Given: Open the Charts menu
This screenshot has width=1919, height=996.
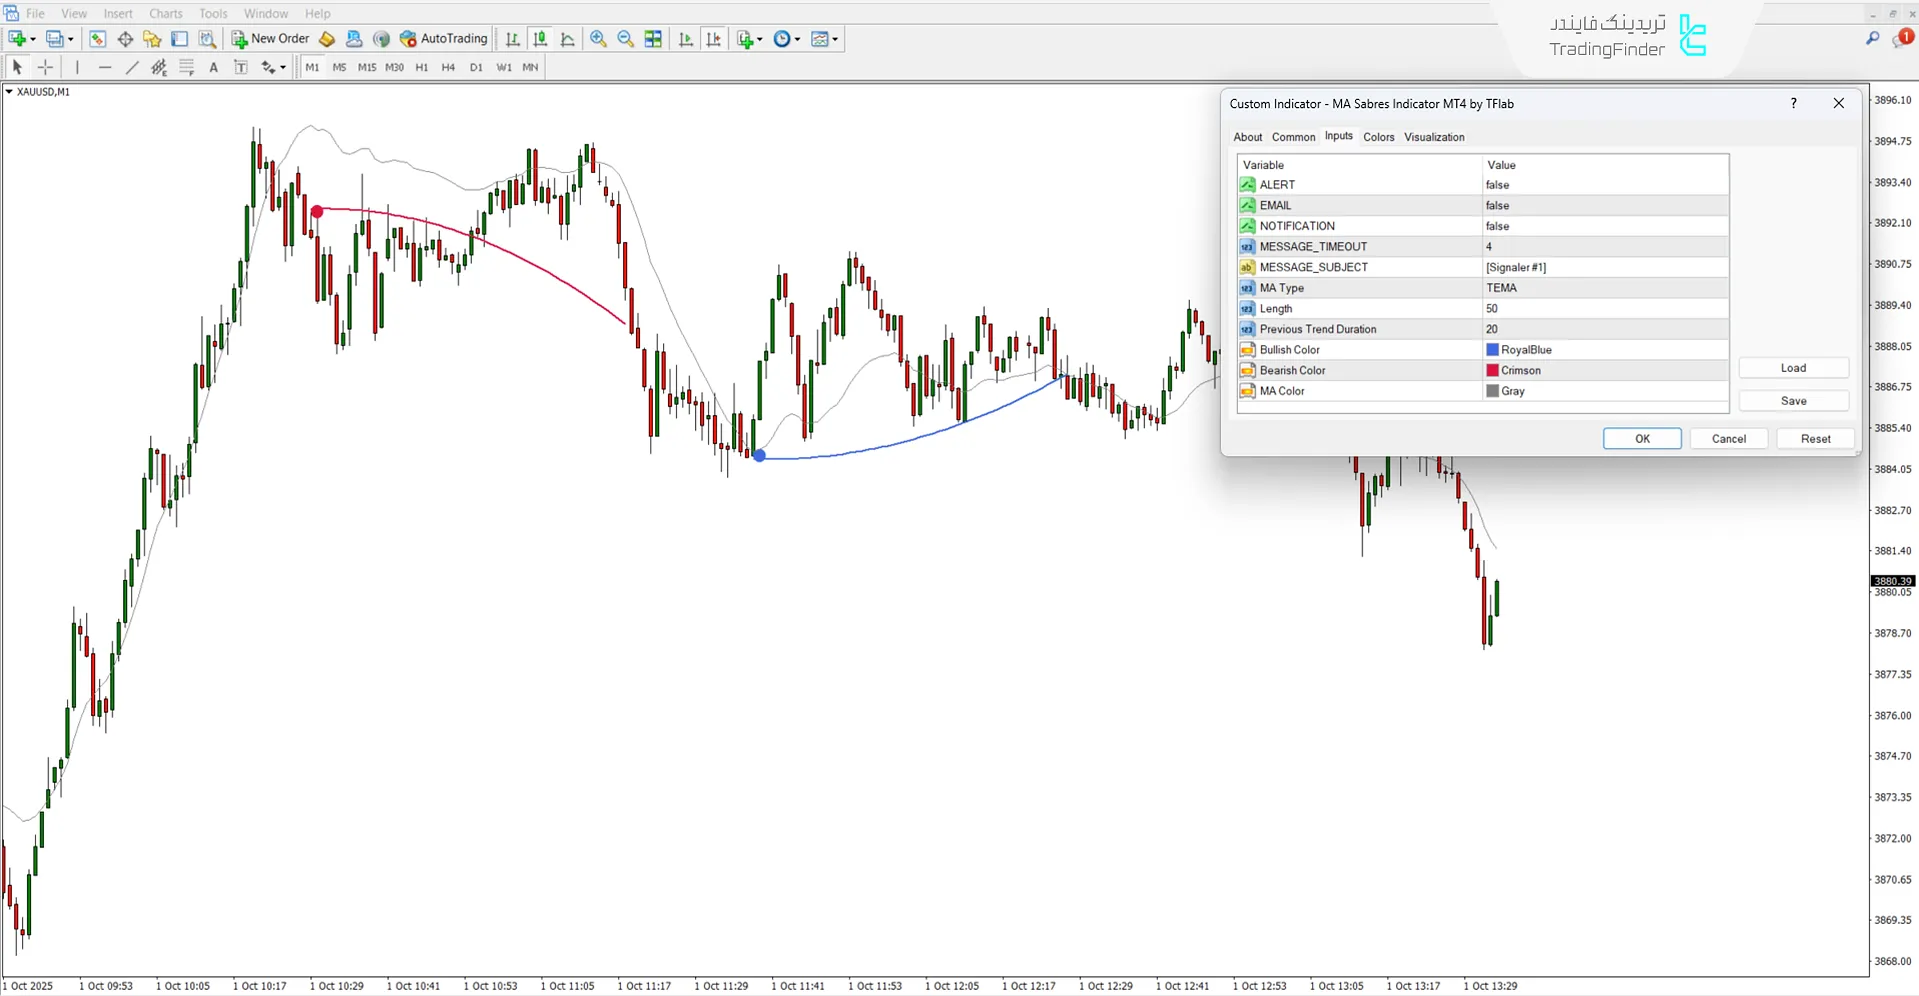Looking at the screenshot, I should (165, 13).
